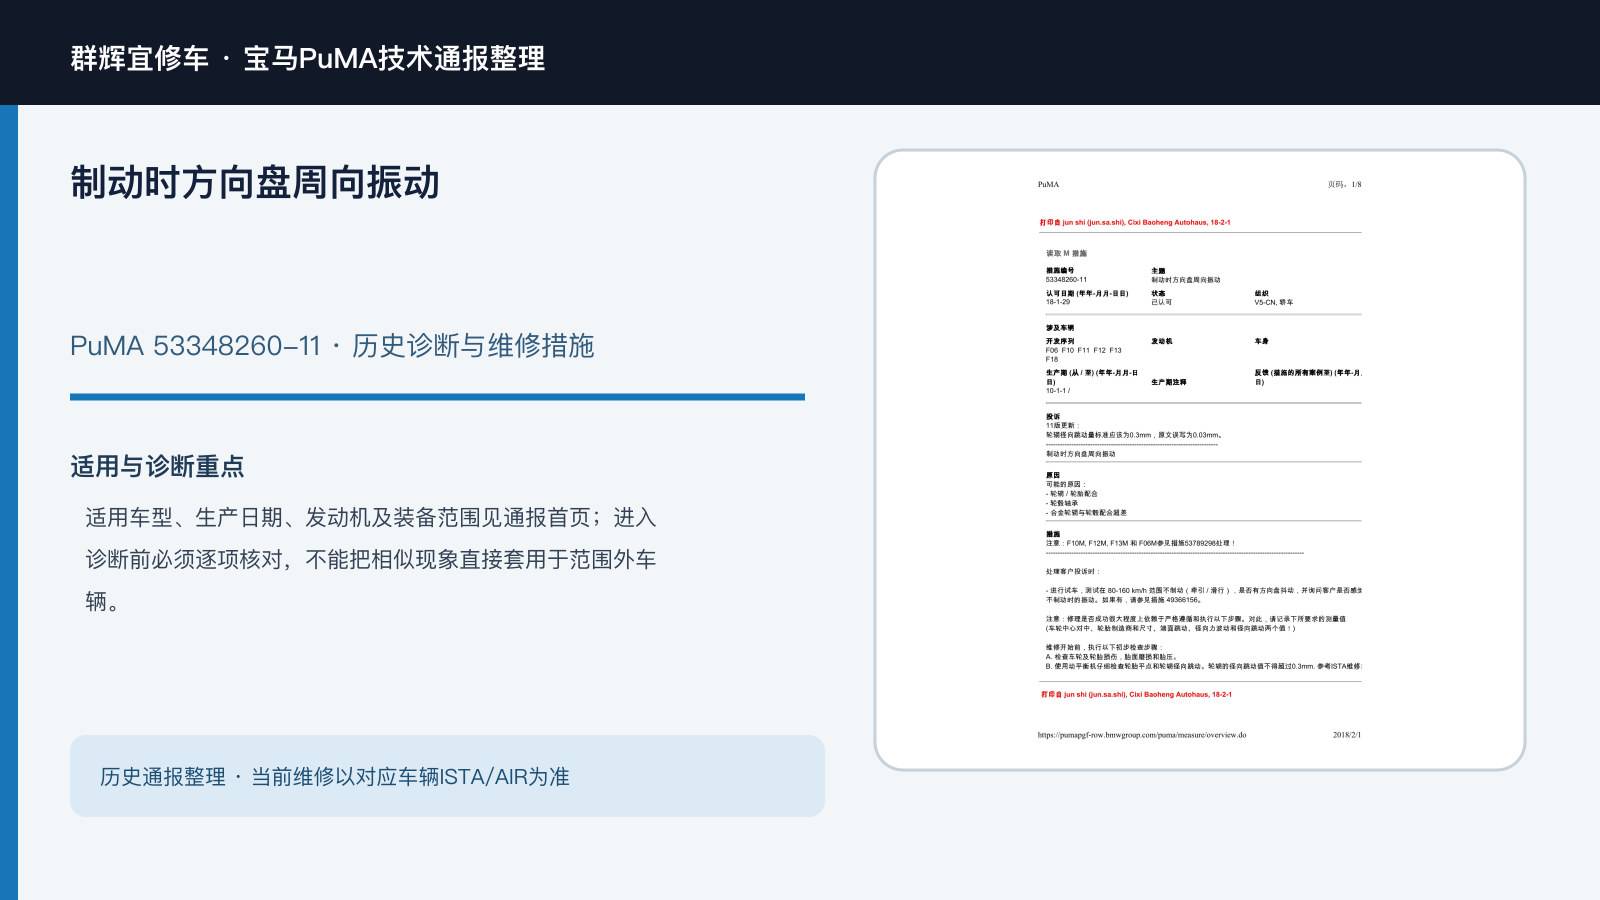Image resolution: width=1600 pixels, height=900 pixels.
Task: Click the blue vertical accent bar at left edge
Action: (x=9, y=502)
